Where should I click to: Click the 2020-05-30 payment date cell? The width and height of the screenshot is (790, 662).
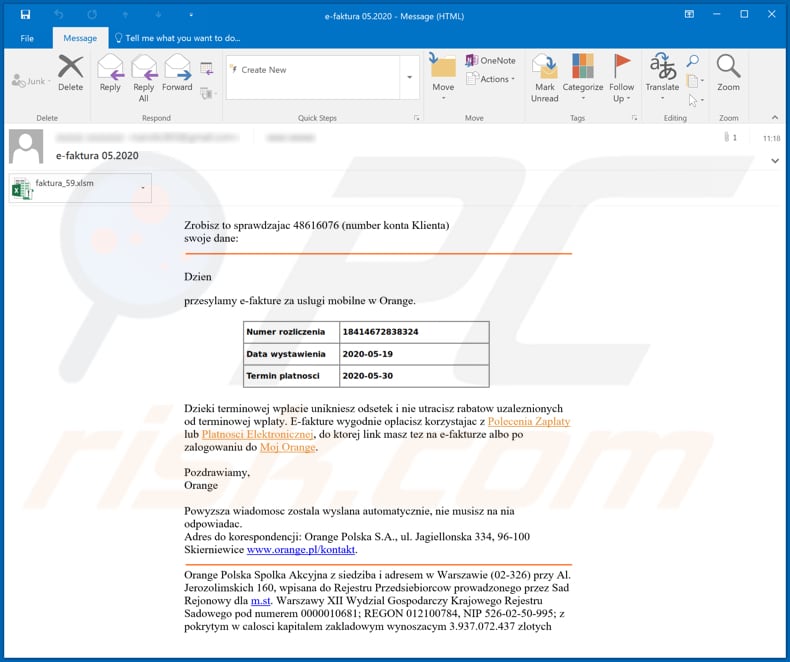point(414,376)
